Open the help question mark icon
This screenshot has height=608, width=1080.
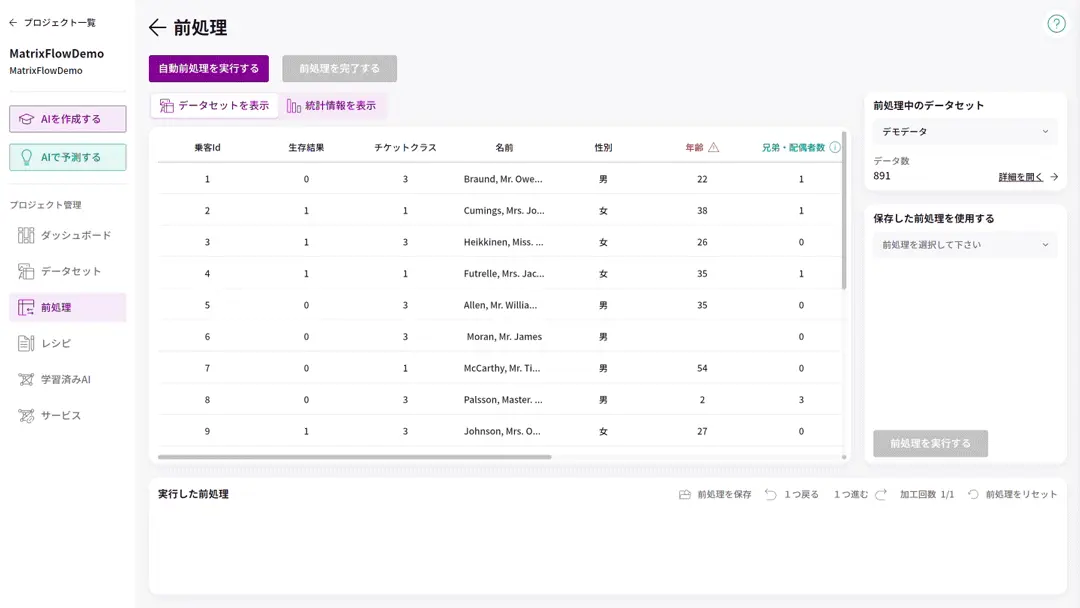1056,24
